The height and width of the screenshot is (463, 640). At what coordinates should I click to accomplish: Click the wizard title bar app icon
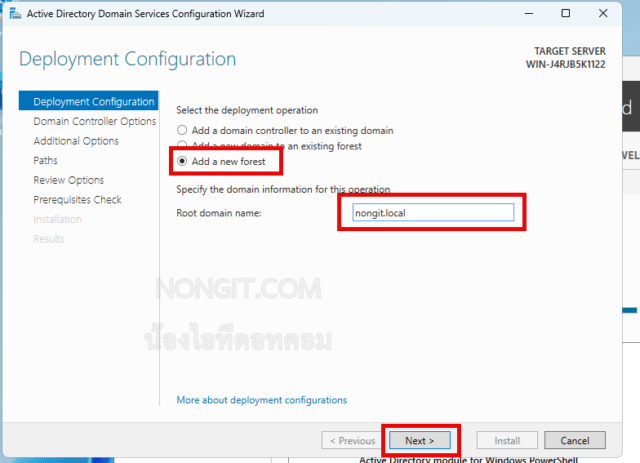click(16, 14)
